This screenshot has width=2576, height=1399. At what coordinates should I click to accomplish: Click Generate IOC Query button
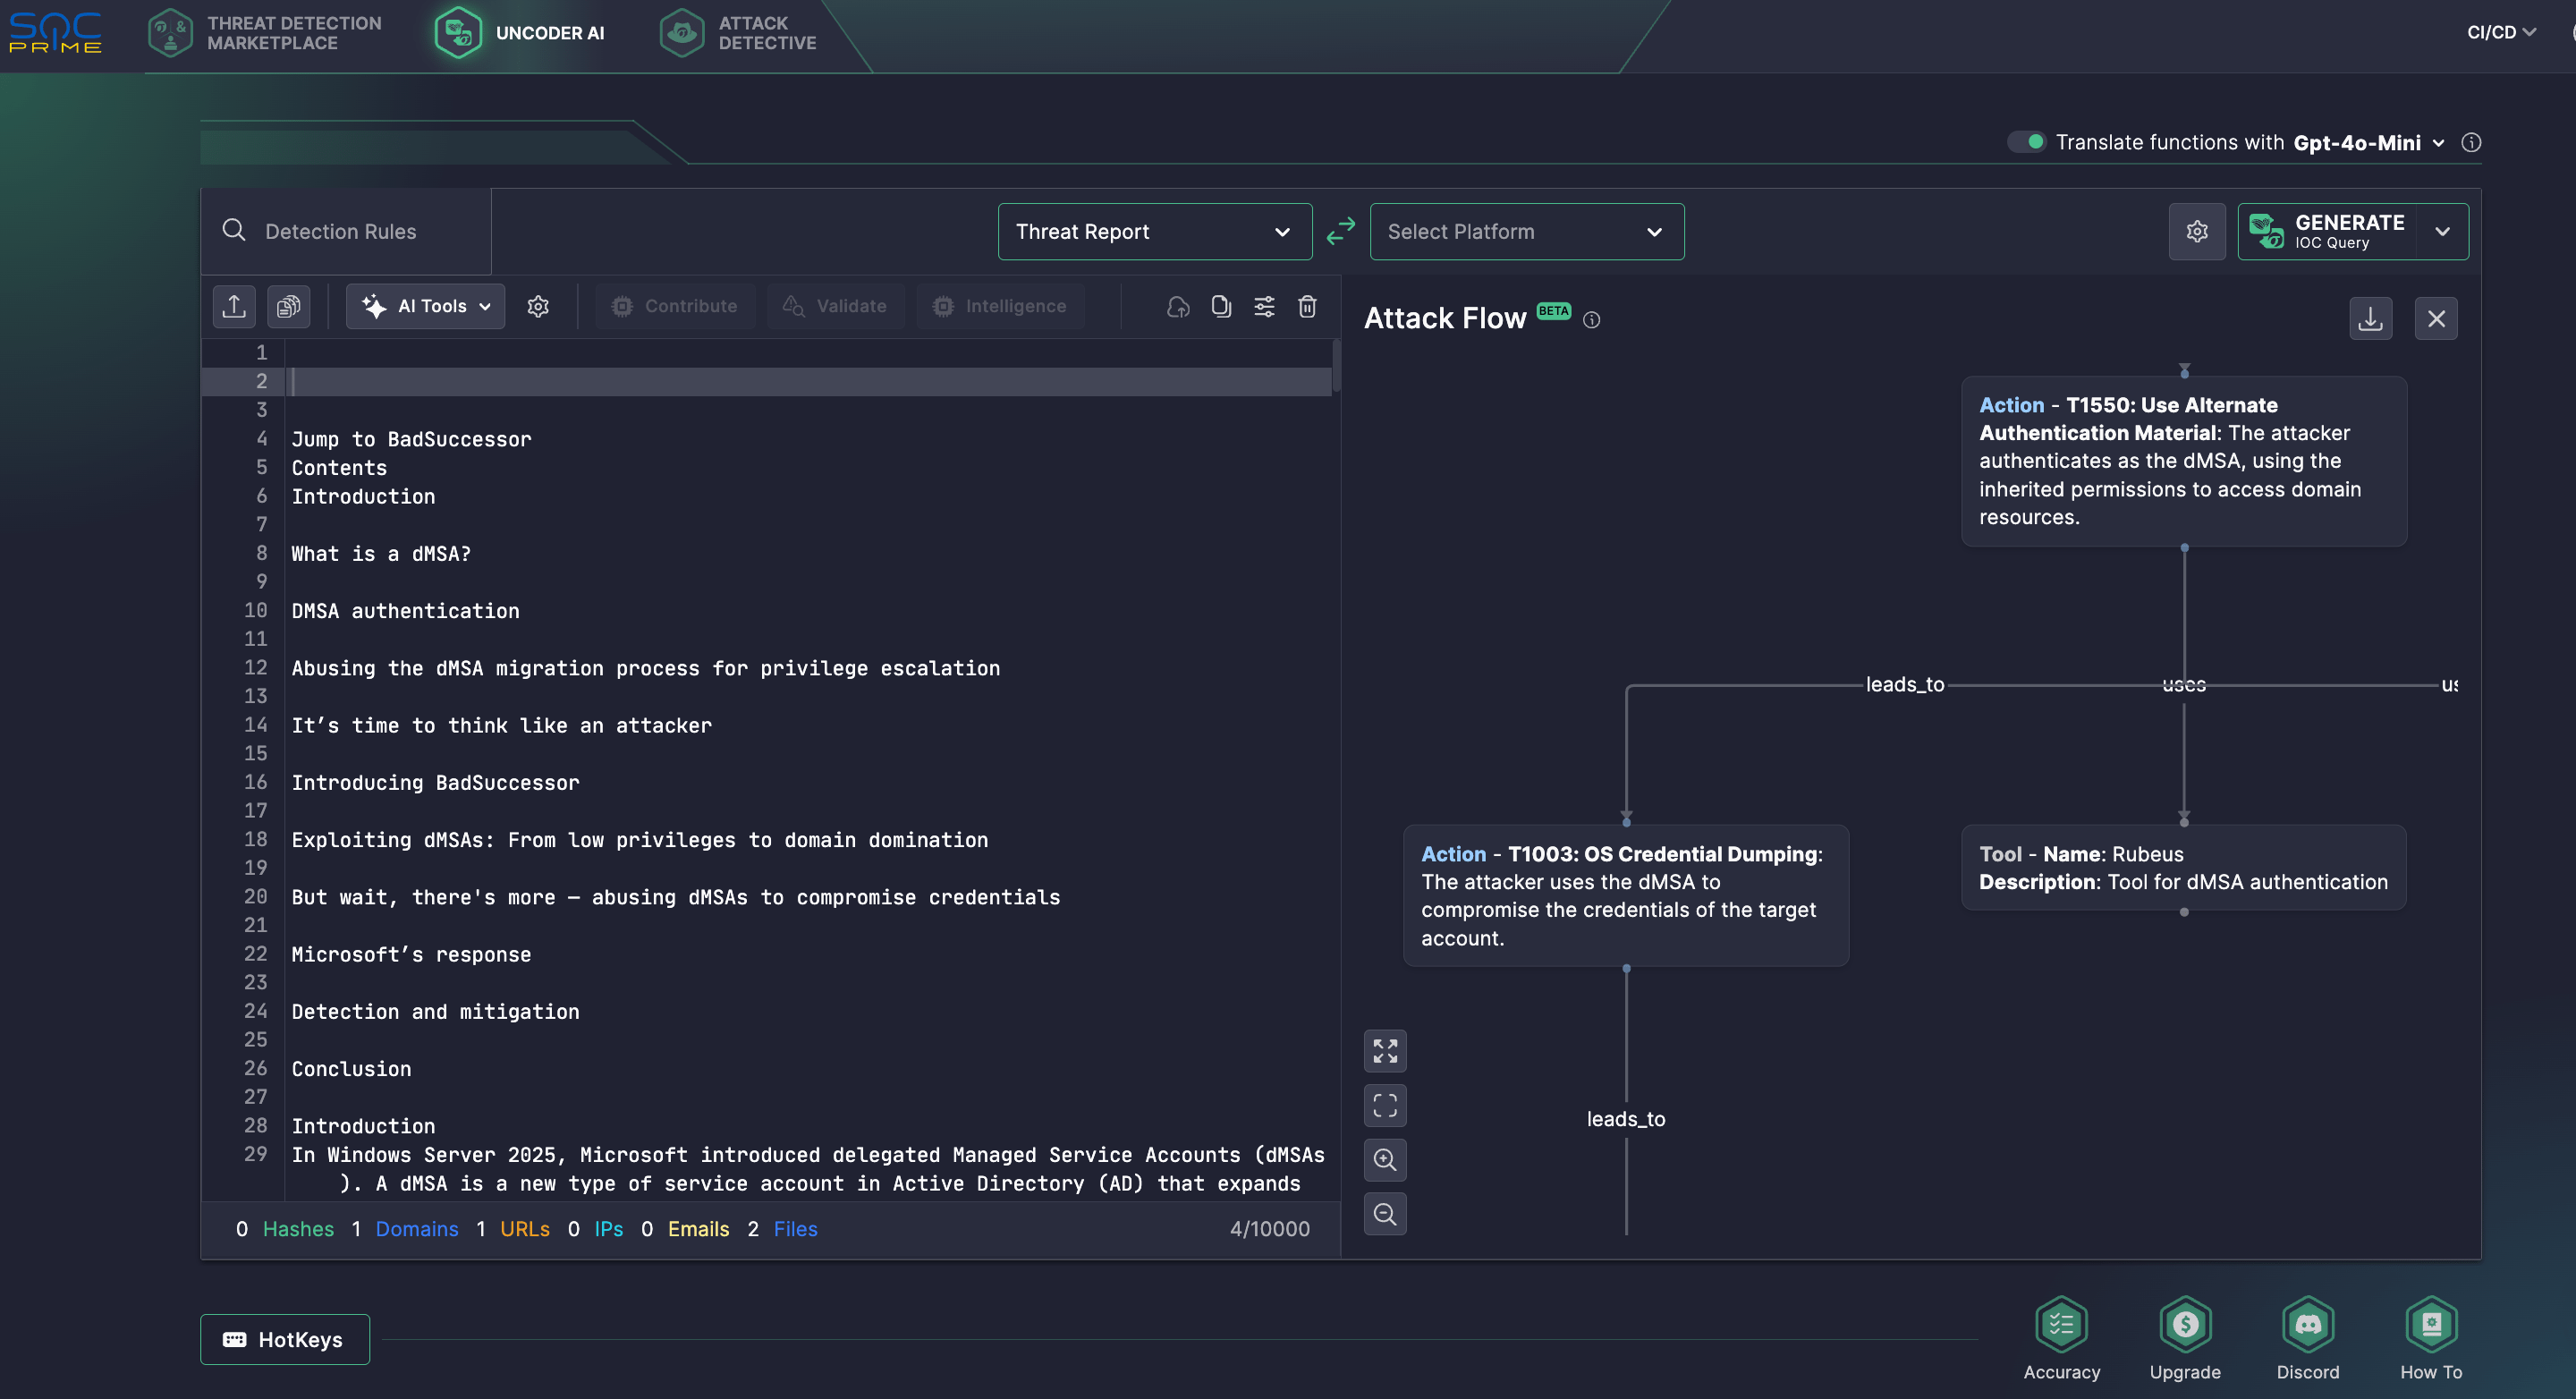point(2328,231)
